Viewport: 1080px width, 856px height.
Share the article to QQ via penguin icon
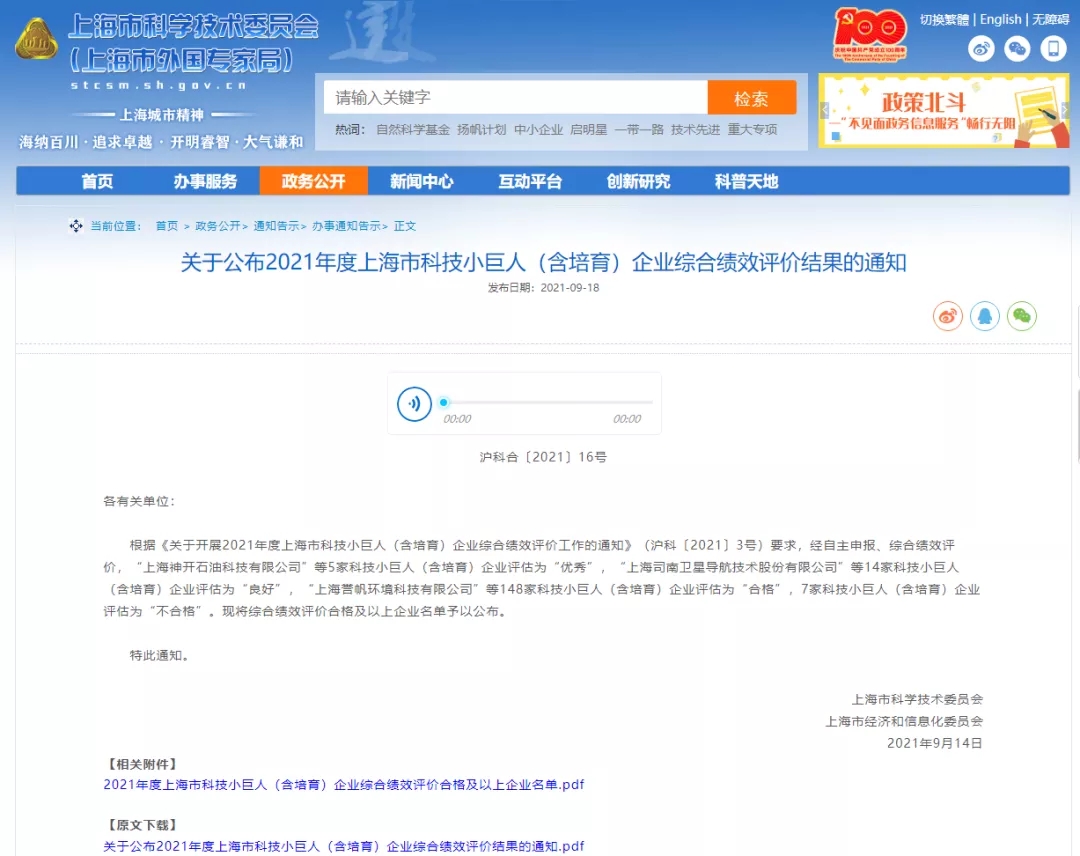(985, 316)
